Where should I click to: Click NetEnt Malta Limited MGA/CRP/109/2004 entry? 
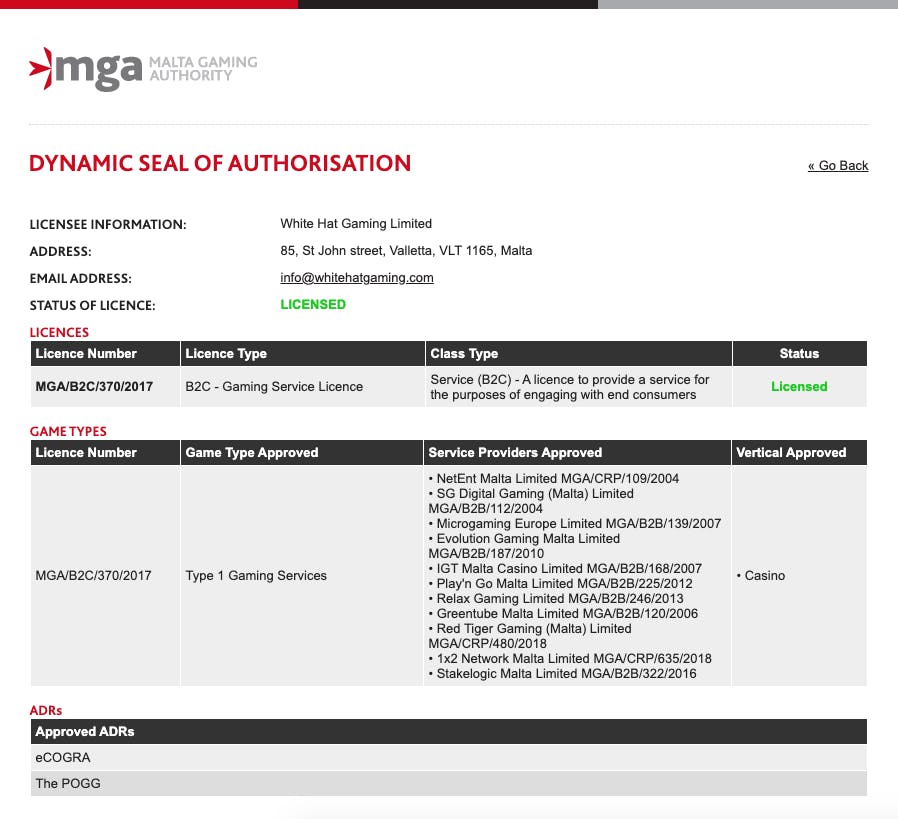[554, 478]
